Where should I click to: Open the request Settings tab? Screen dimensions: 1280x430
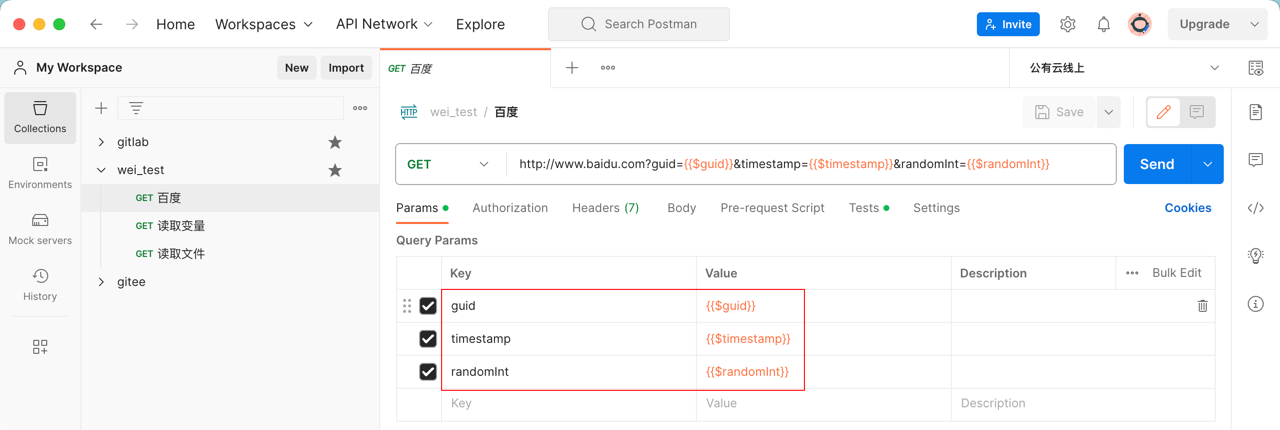pyautogui.click(x=936, y=208)
